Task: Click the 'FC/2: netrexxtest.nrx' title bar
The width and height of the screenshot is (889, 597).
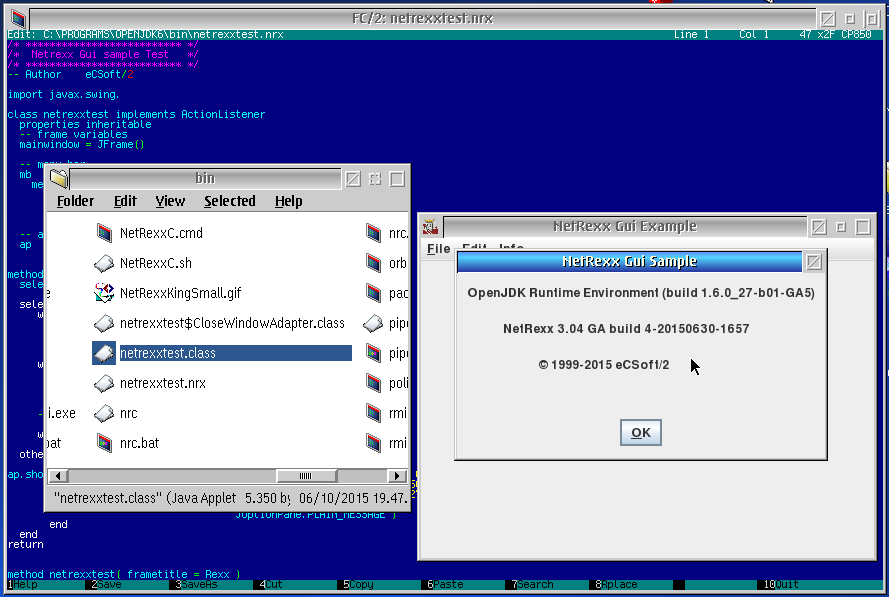Action: 423,19
